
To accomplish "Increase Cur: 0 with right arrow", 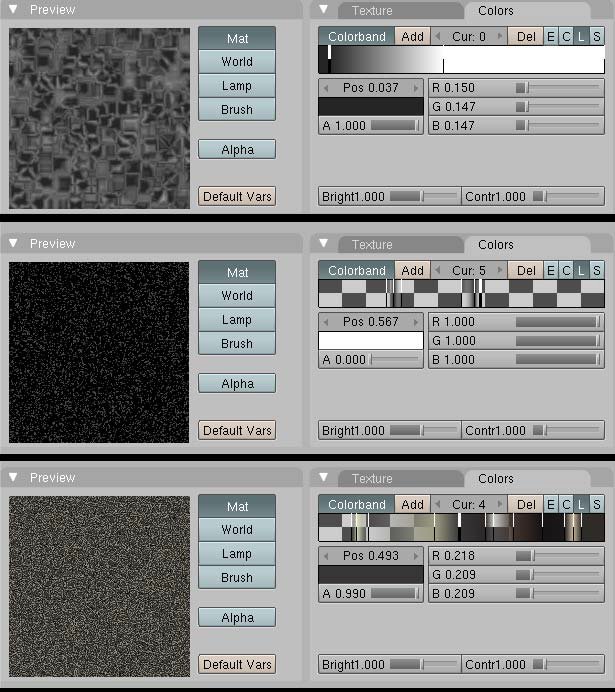I will click(500, 36).
